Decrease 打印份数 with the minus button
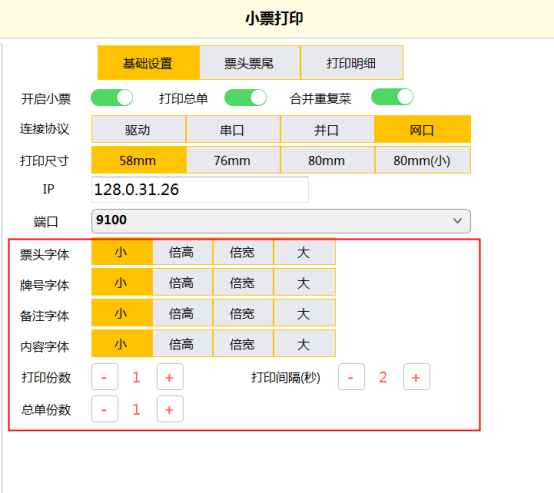554x493 pixels. coord(105,377)
